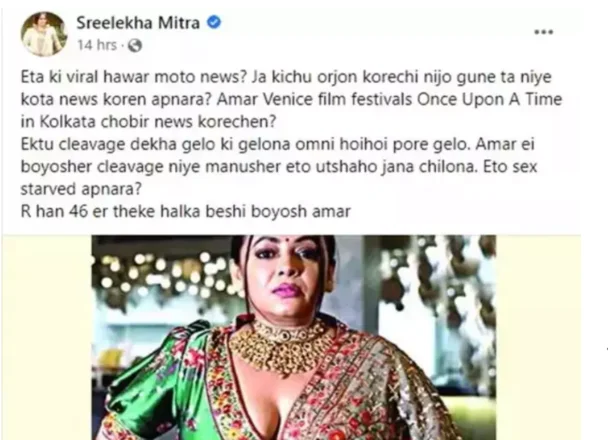Click the line "in Kolkata chobir news korechen?"

coord(148,122)
